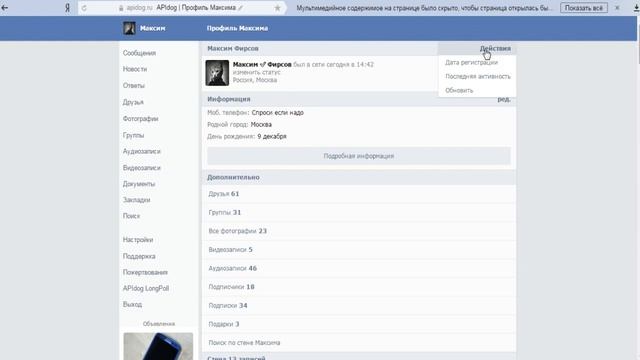The height and width of the screenshot is (360, 640).
Task: Click Показать всё button
Action: 584,8
